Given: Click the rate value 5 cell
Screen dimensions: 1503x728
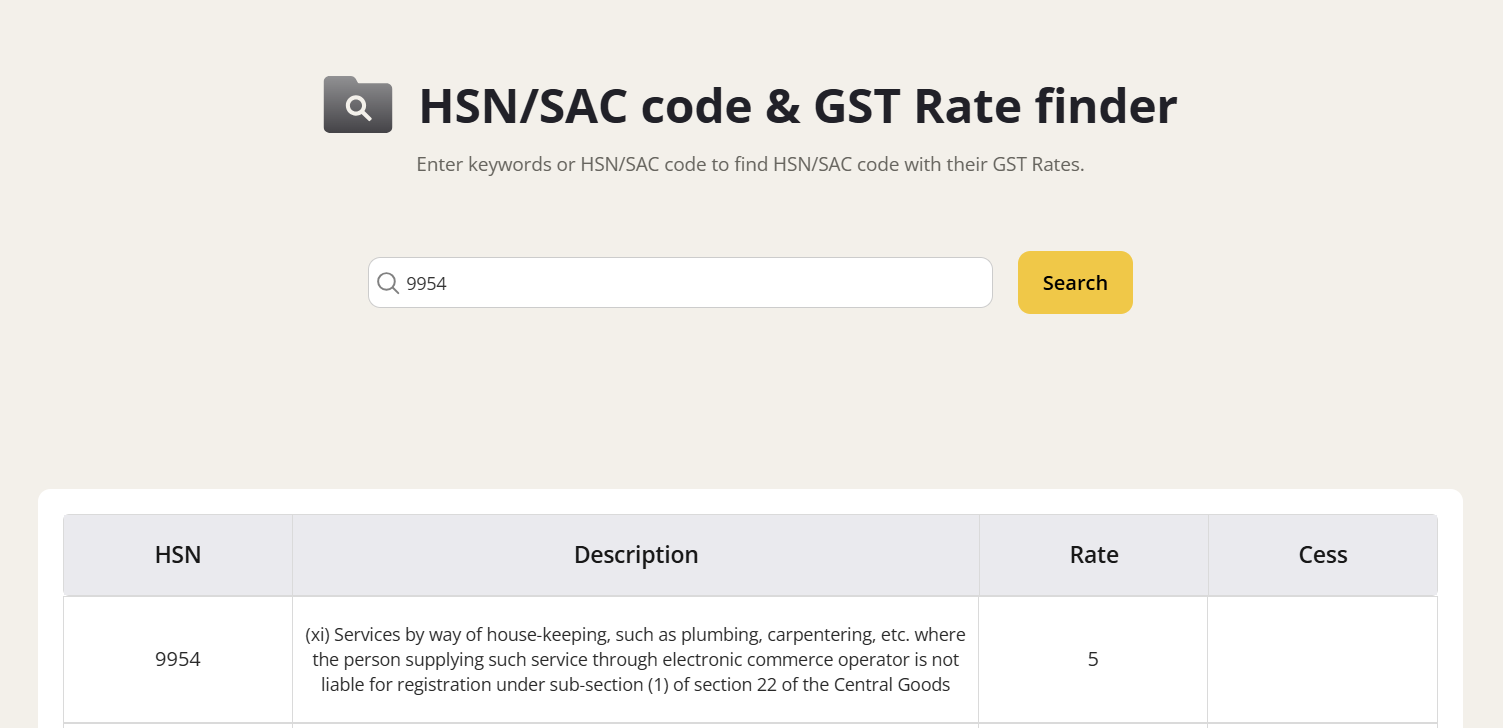Looking at the screenshot, I should coord(1093,659).
